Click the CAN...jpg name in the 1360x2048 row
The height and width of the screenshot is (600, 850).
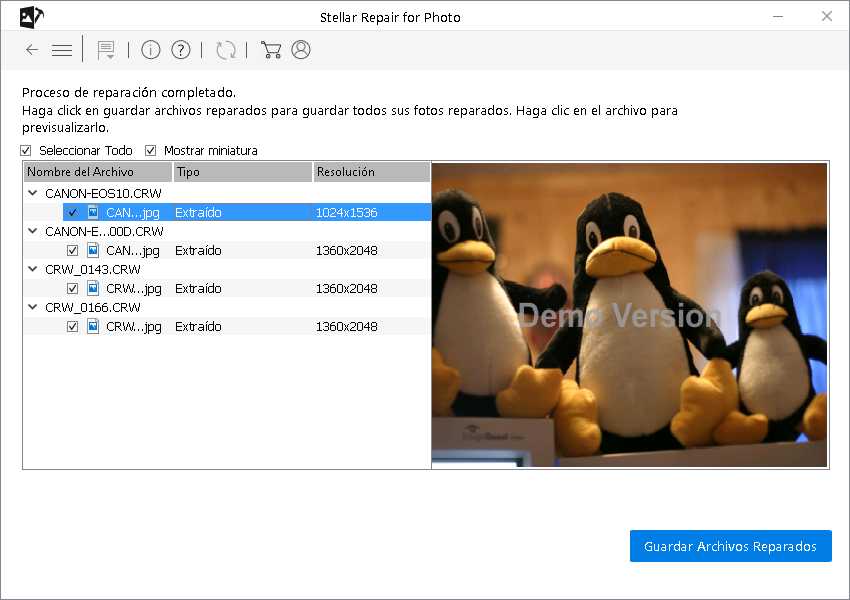133,250
